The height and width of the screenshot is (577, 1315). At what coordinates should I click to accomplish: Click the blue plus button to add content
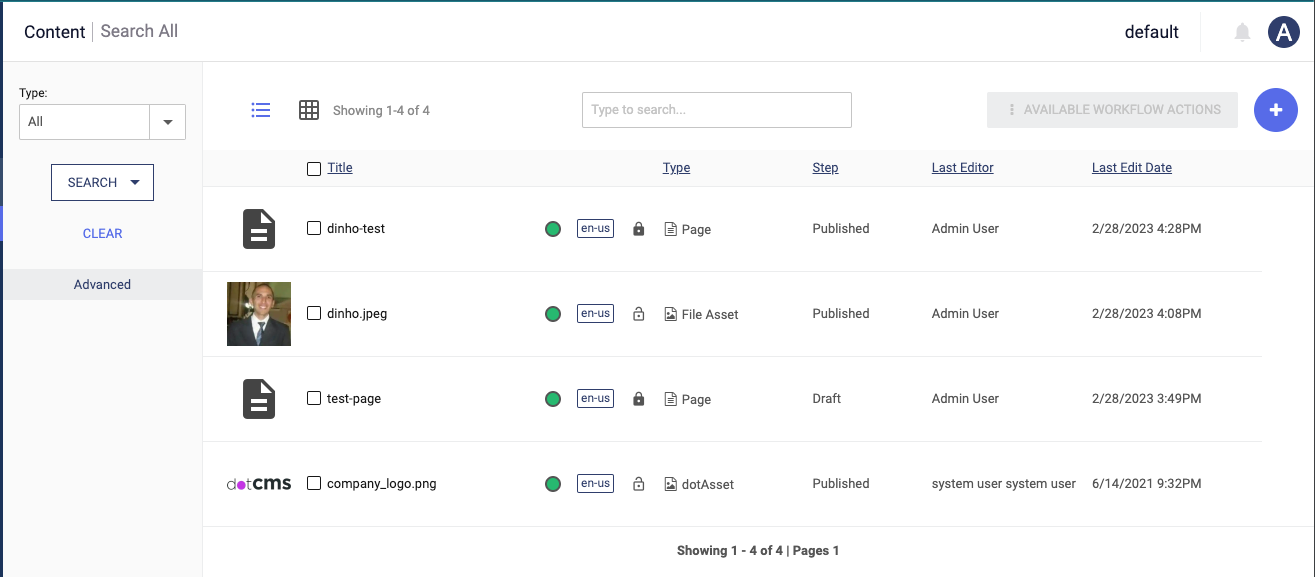[1276, 110]
